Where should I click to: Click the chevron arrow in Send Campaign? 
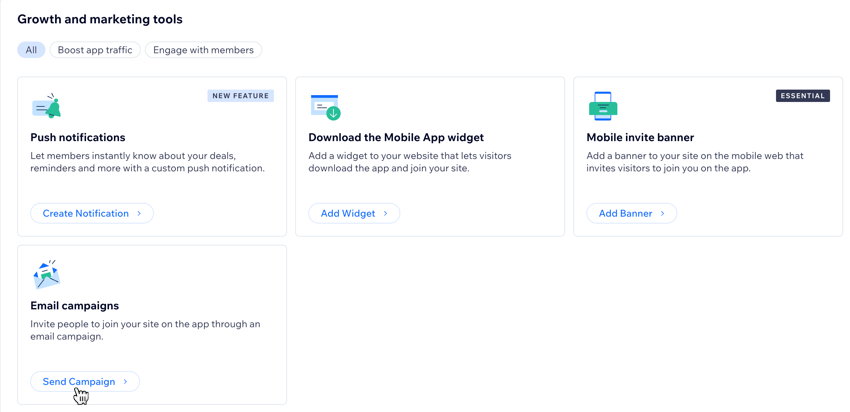[x=126, y=382]
